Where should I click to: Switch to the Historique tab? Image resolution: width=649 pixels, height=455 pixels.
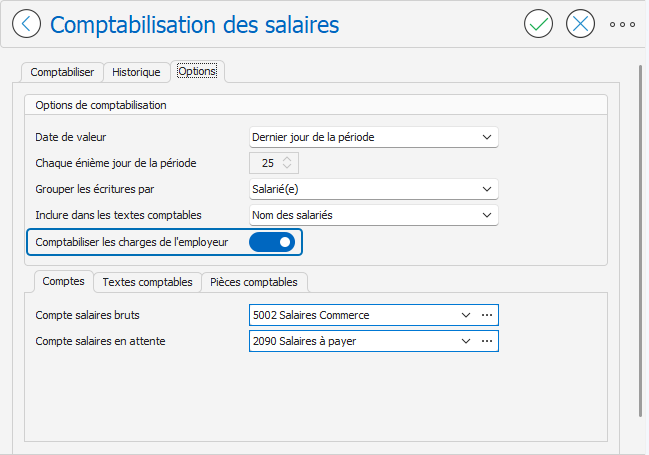[x=136, y=72]
